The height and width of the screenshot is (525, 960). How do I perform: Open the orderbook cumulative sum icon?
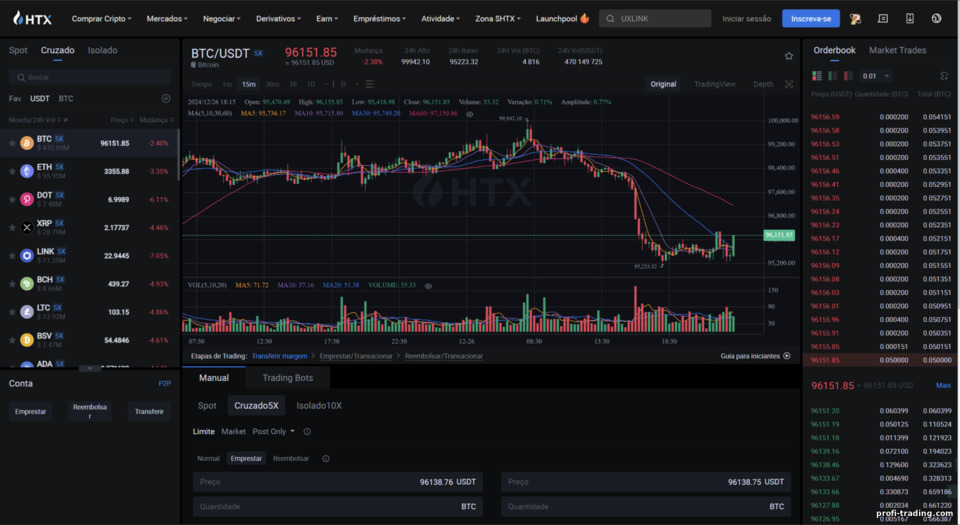click(944, 76)
